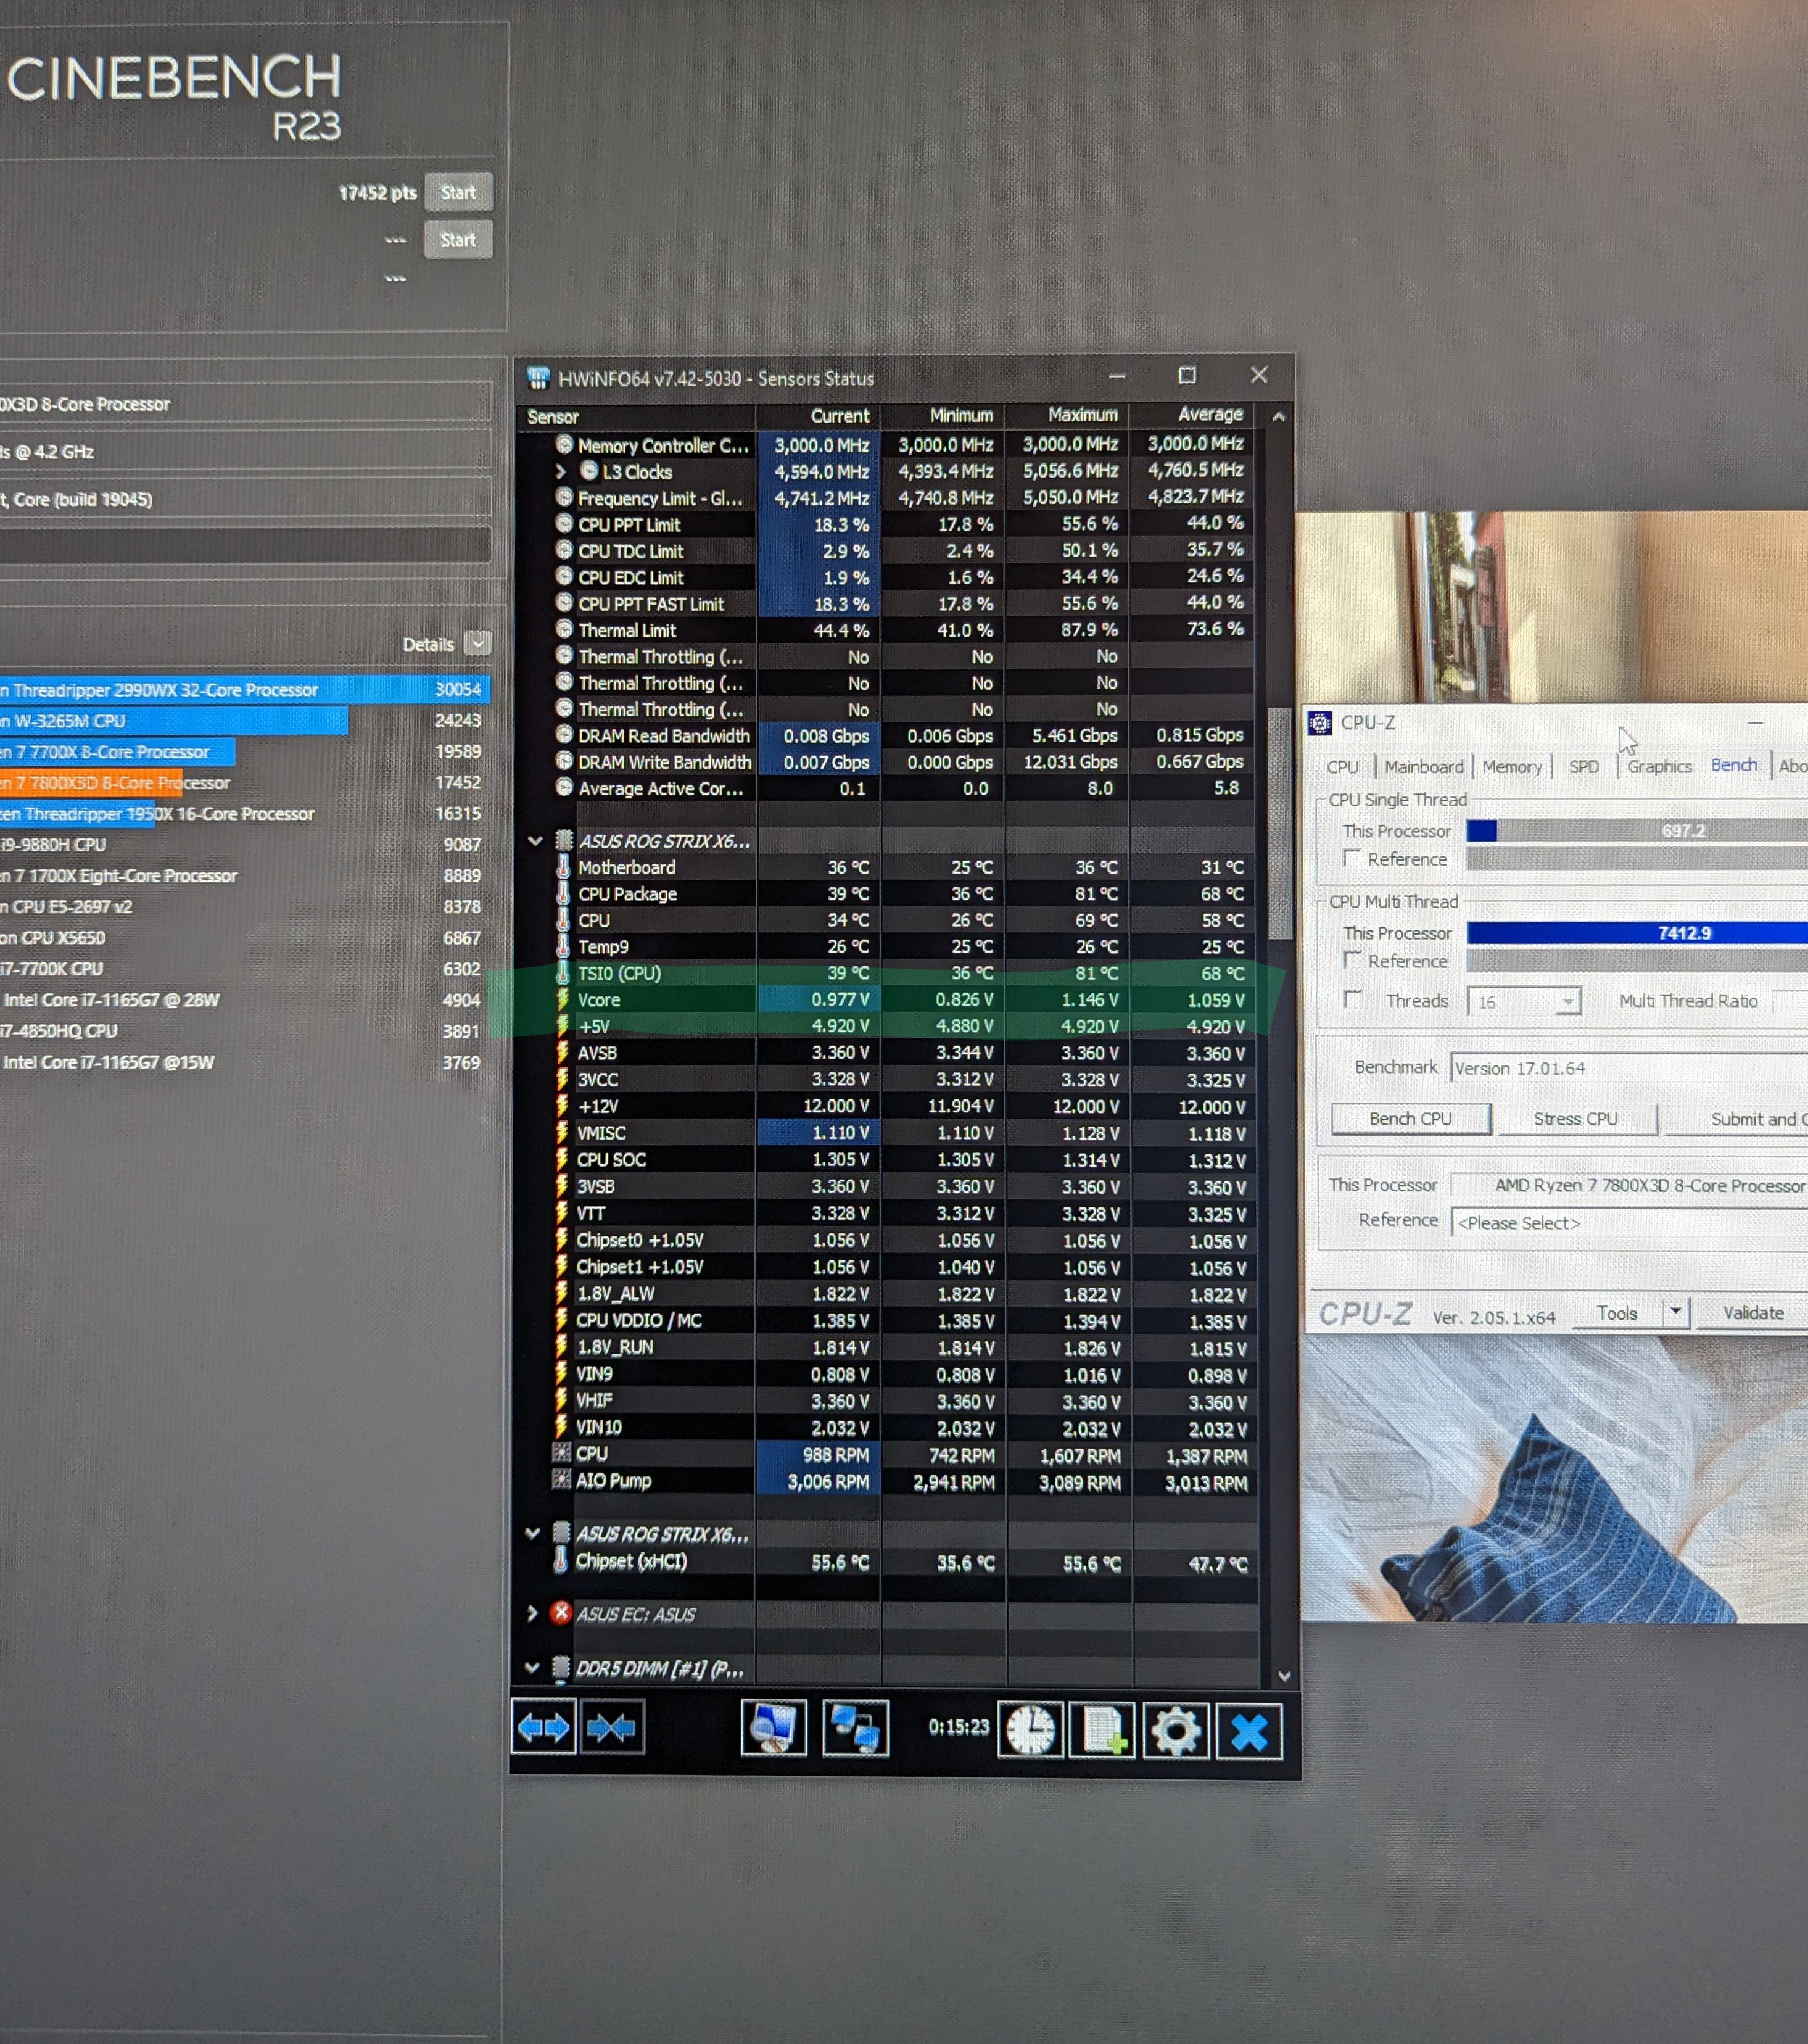Expand the ASUS EC: ASUS group
Image resolution: width=1808 pixels, height=2044 pixels.
click(x=532, y=1612)
